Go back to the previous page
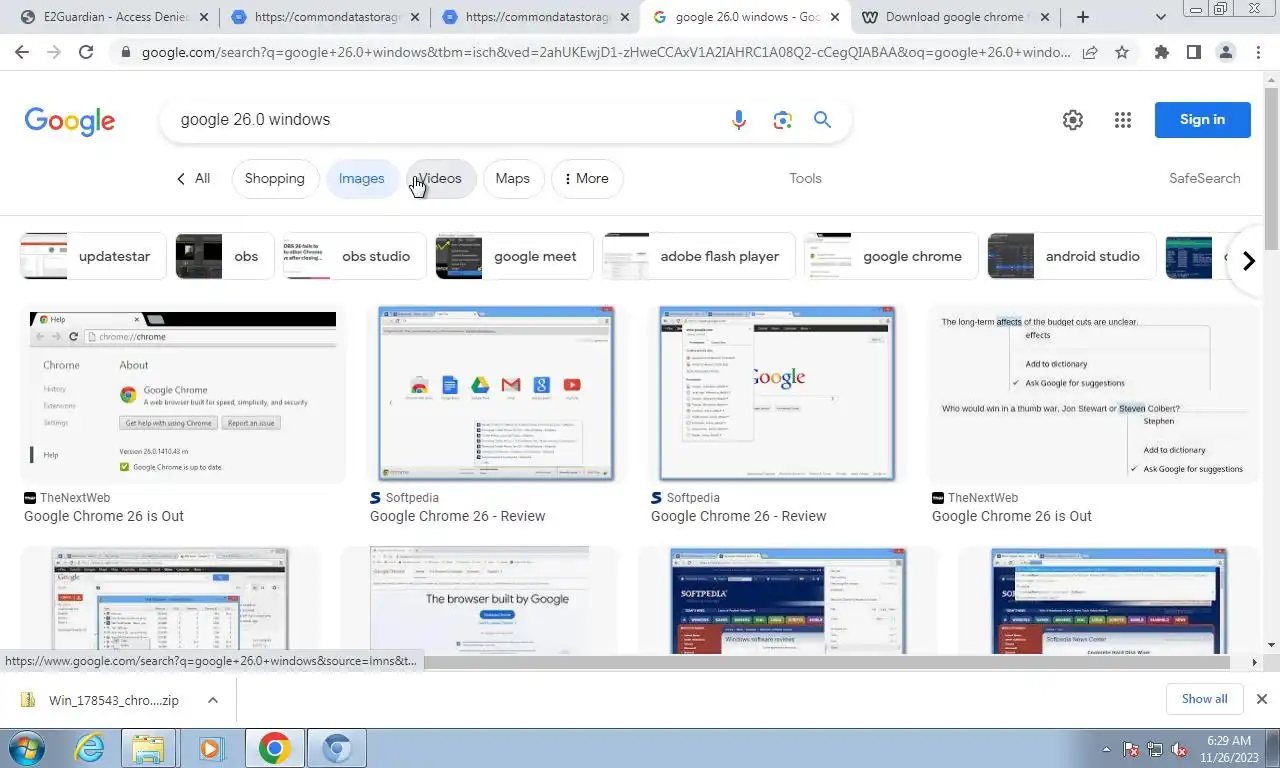 22,52
